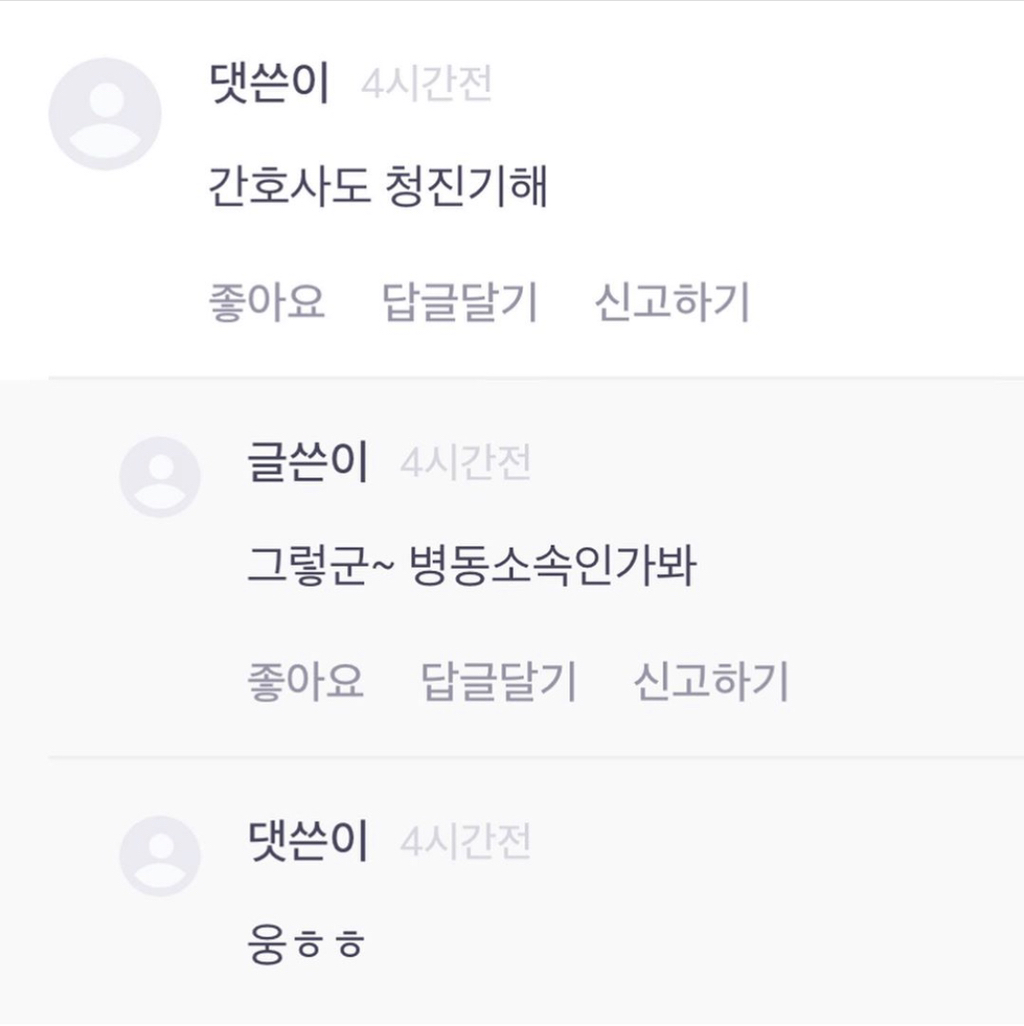Select the reply text 그렇군~ 병동소속인가봐

click(x=471, y=568)
